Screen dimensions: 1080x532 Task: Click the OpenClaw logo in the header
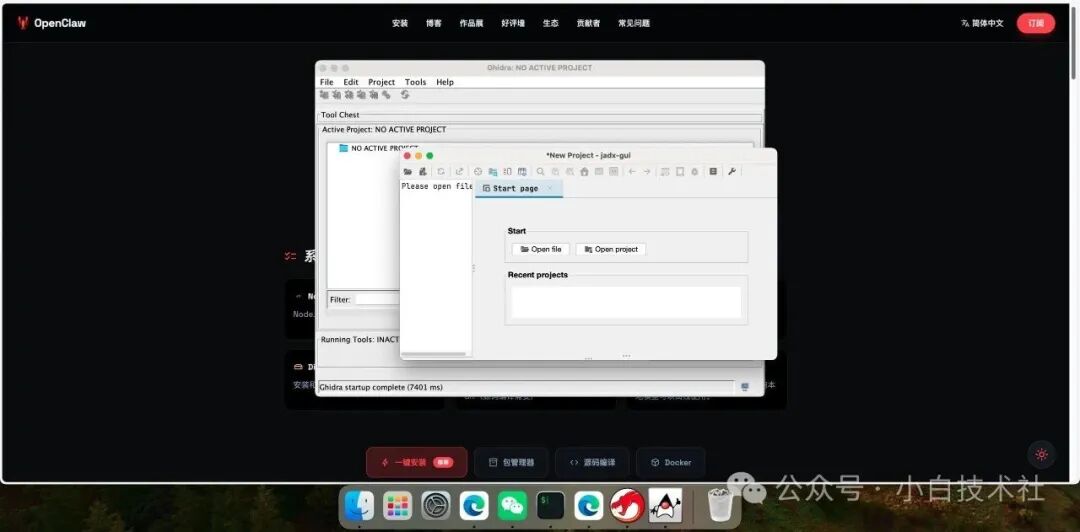click(52, 23)
